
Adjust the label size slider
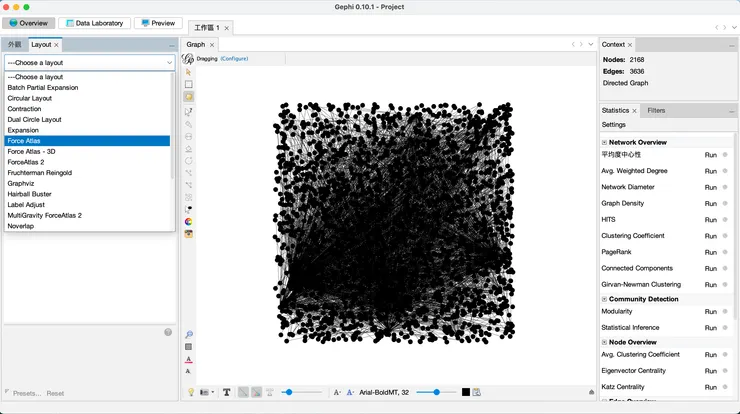click(437, 392)
